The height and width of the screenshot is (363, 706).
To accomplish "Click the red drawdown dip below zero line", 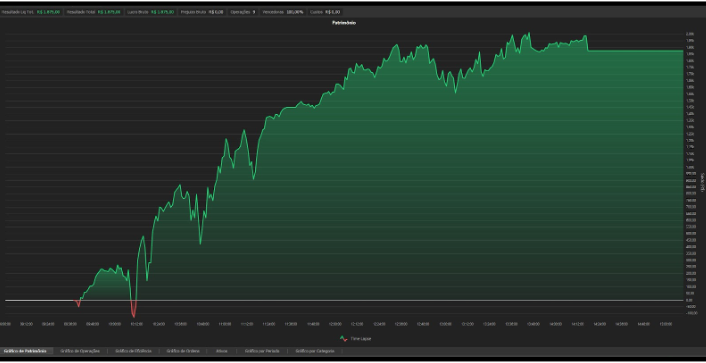I will (x=133, y=309).
